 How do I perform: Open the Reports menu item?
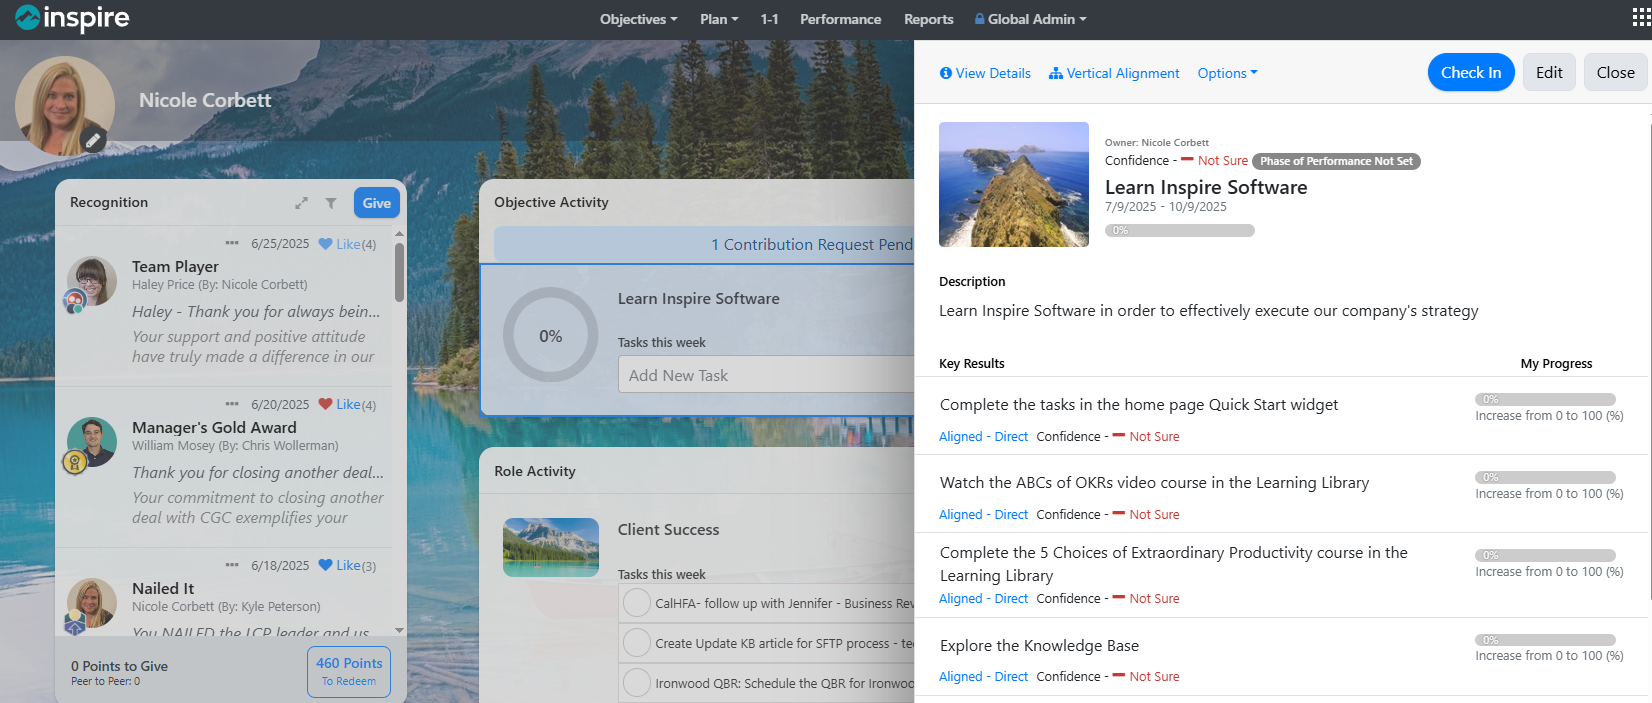point(928,19)
